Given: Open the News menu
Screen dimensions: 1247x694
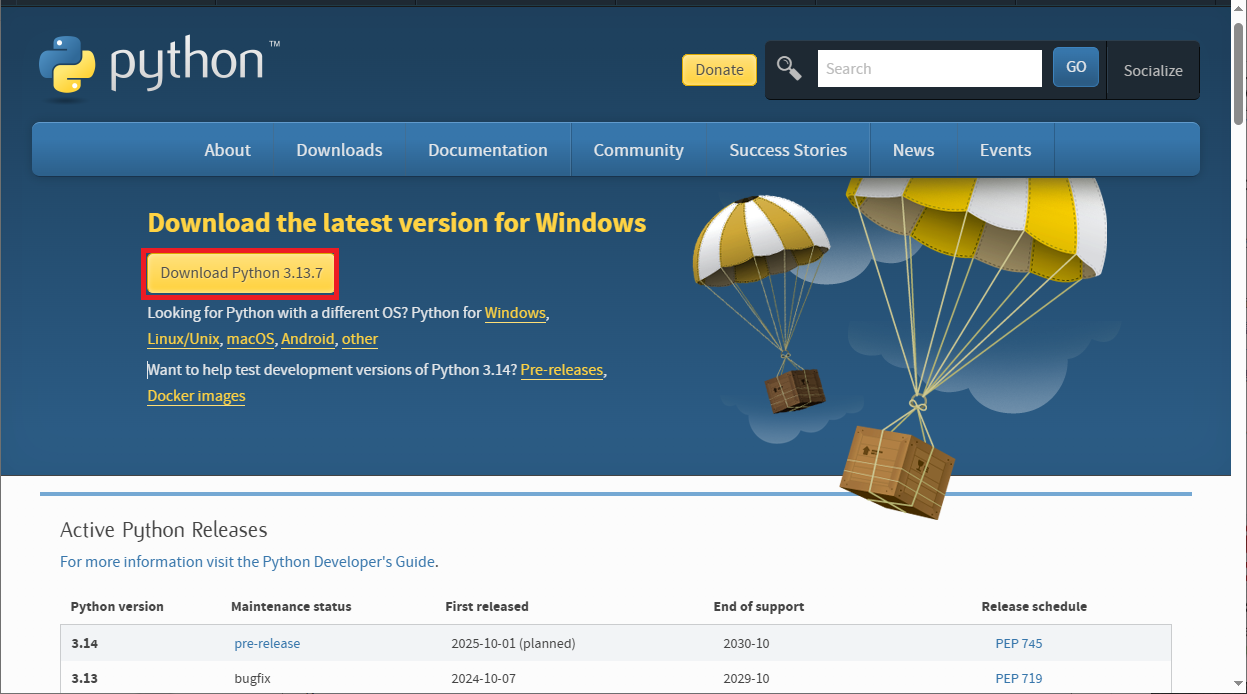Looking at the screenshot, I should pos(913,150).
